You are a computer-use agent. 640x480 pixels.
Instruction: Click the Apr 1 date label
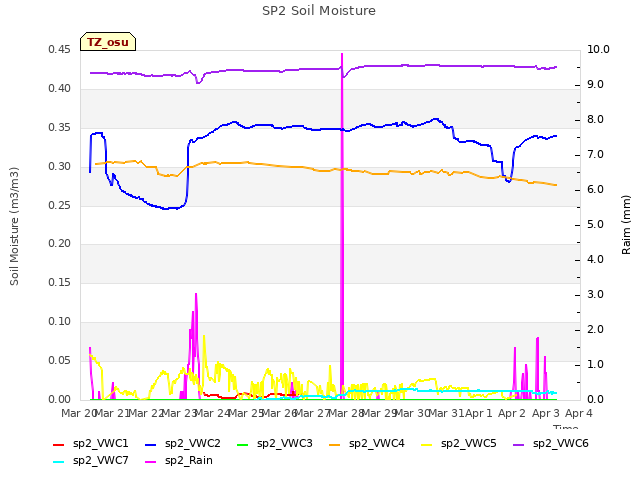click(479, 414)
